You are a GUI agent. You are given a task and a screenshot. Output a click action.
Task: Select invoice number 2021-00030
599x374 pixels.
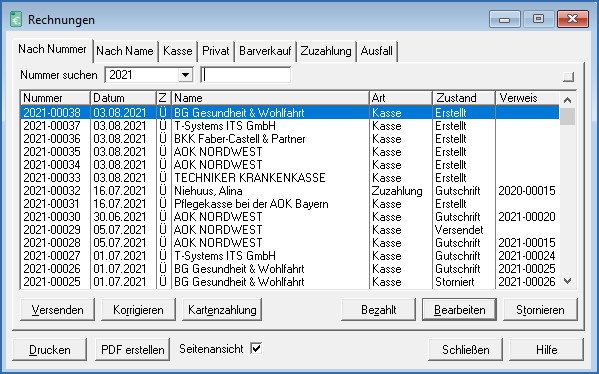tap(52, 217)
